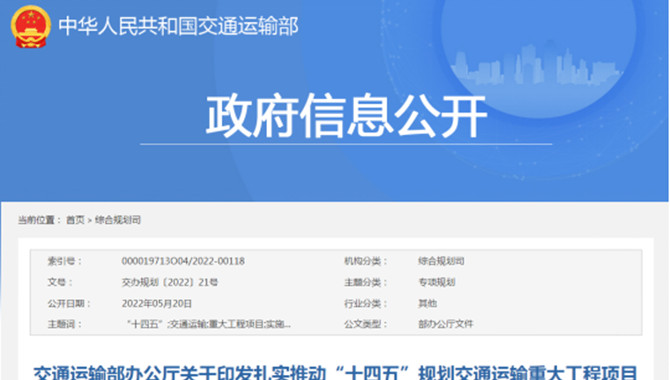Click the breadcrumb arrow separator after 首页
The image size is (670, 380).
pos(90,220)
